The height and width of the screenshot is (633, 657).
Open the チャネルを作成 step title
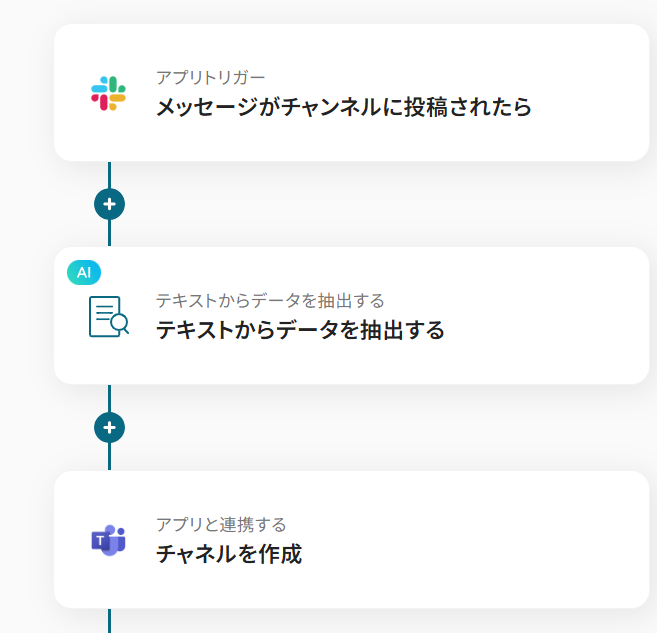[229, 554]
